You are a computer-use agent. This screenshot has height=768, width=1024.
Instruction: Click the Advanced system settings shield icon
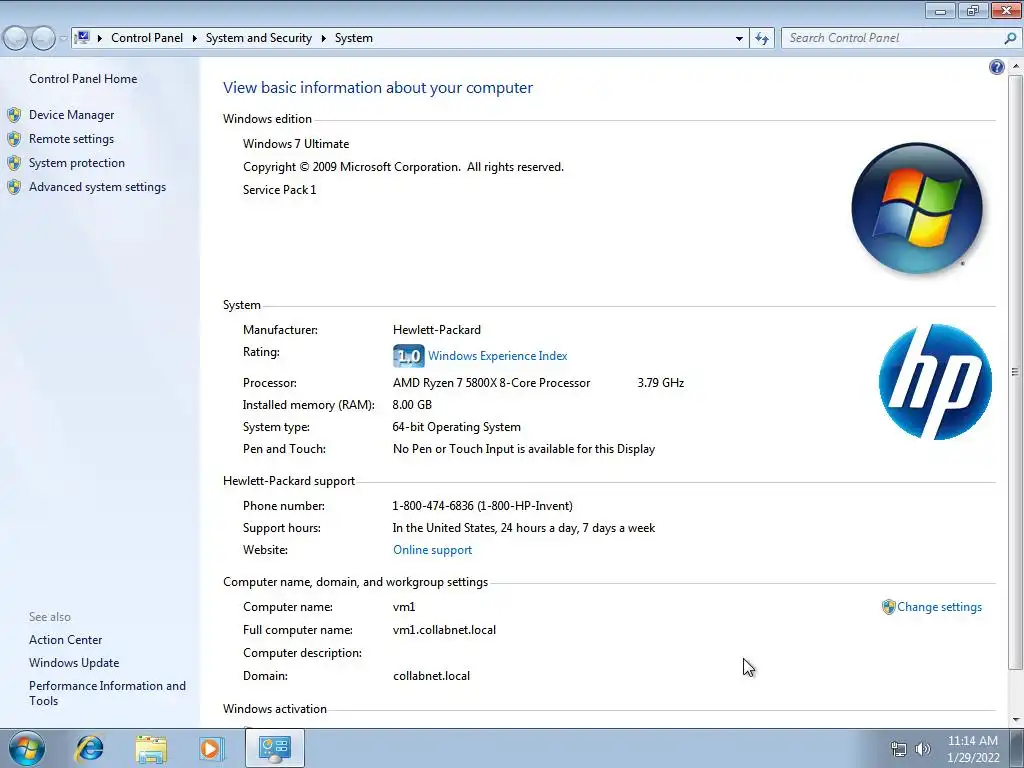[x=14, y=187]
